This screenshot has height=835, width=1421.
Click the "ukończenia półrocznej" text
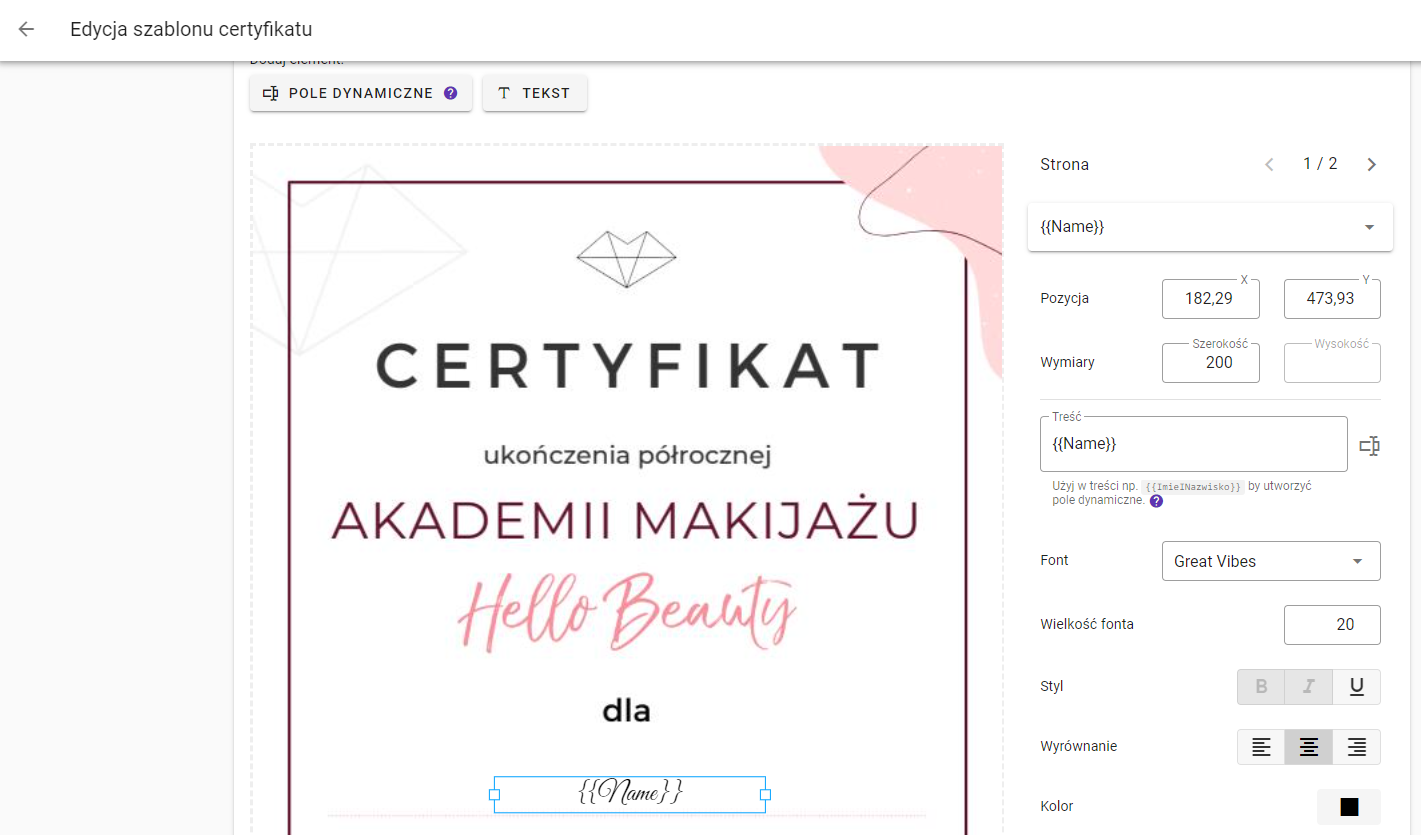tap(627, 457)
